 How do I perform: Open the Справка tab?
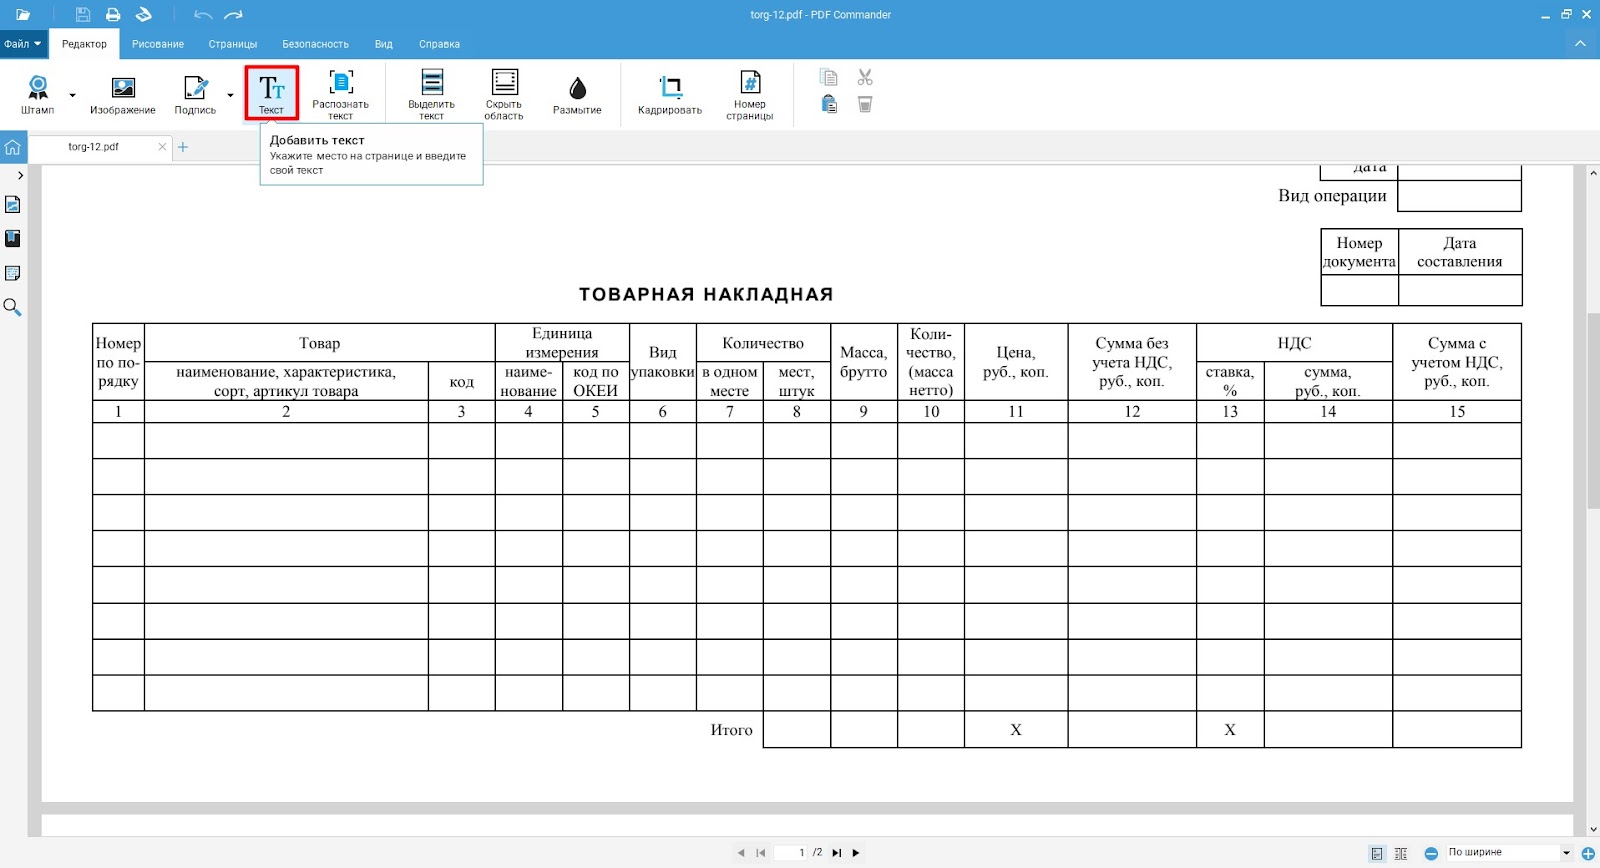tap(439, 44)
